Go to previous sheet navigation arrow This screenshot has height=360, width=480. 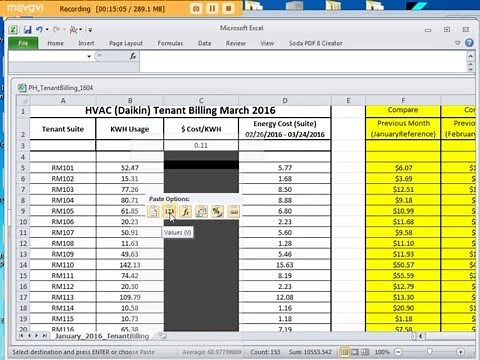pyautogui.click(x=29, y=336)
